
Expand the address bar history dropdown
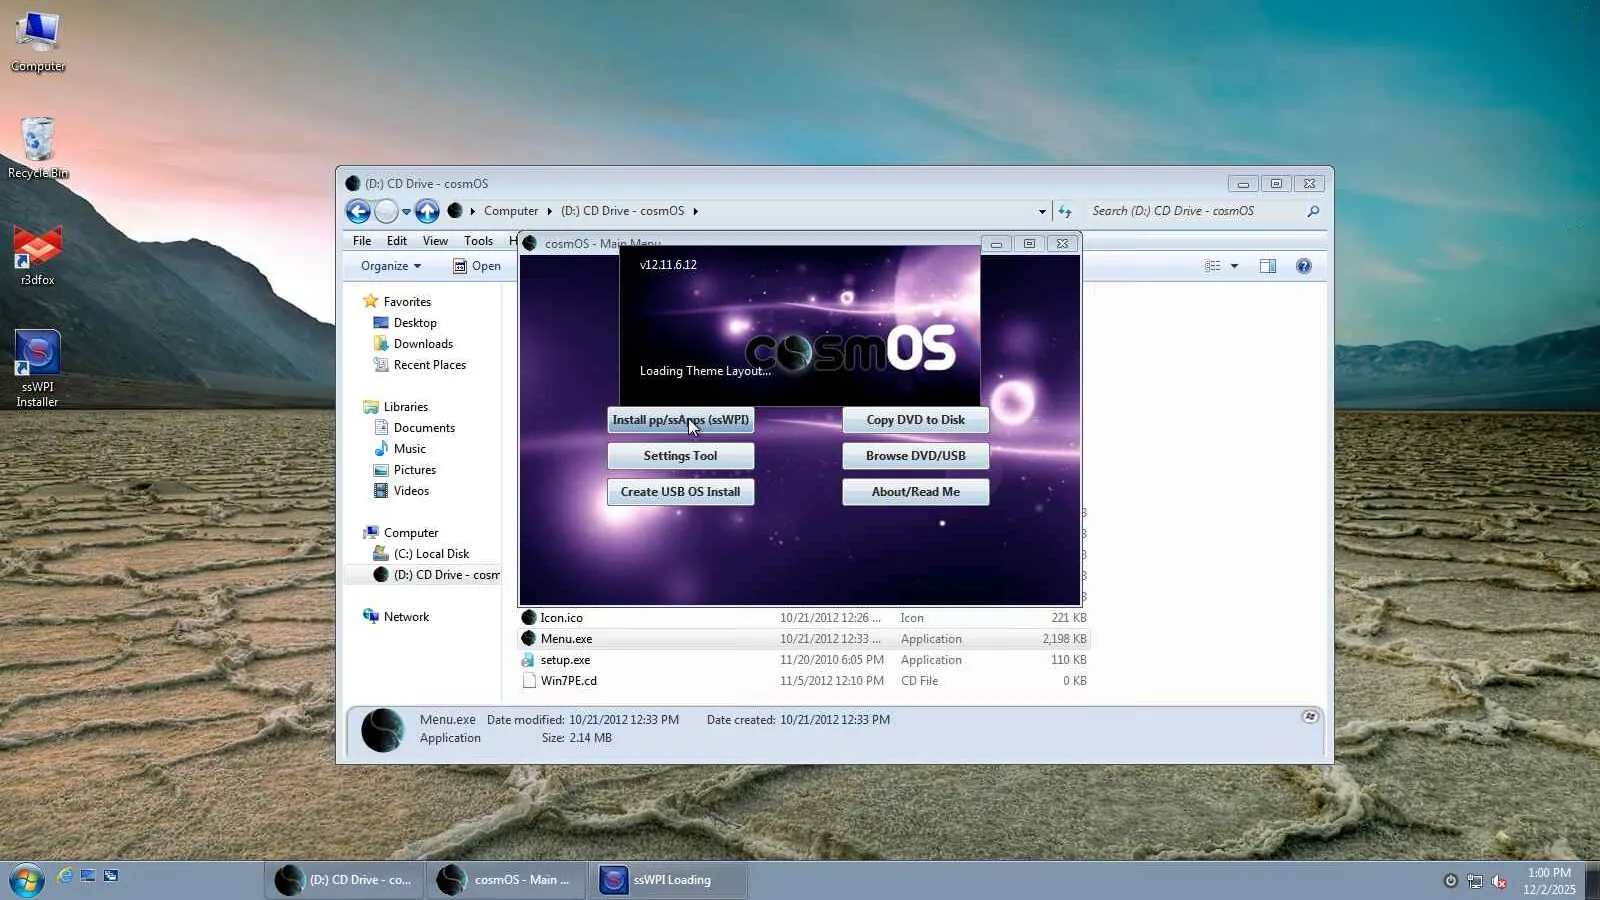point(1042,212)
